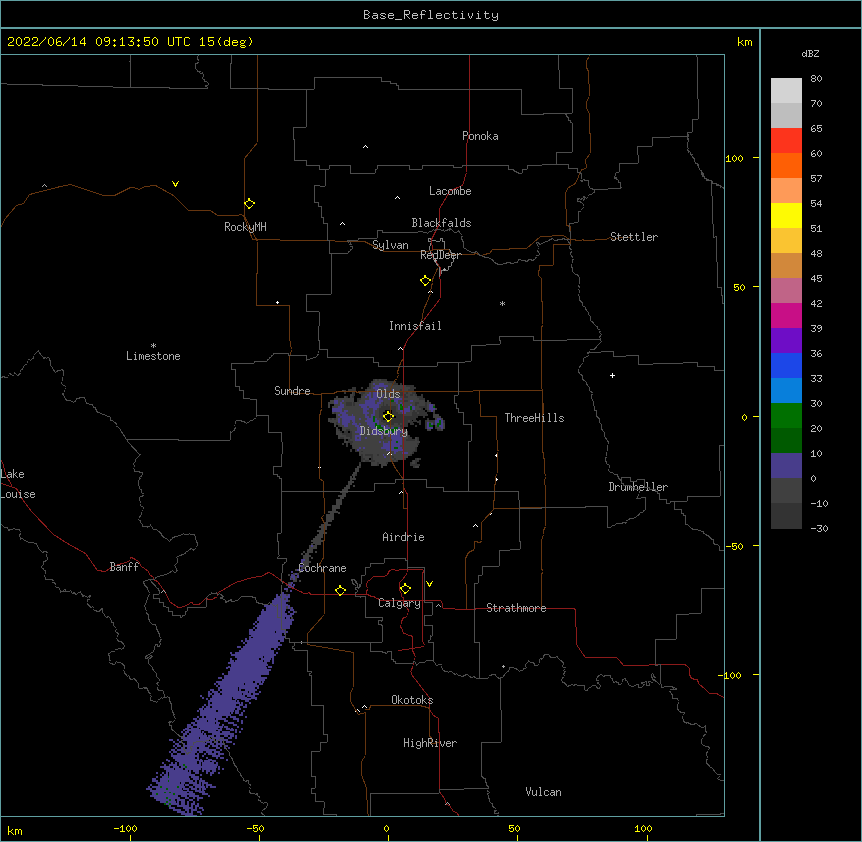Click the asterisk marker above Limestone
This screenshot has width=862, height=842.
coord(153,346)
